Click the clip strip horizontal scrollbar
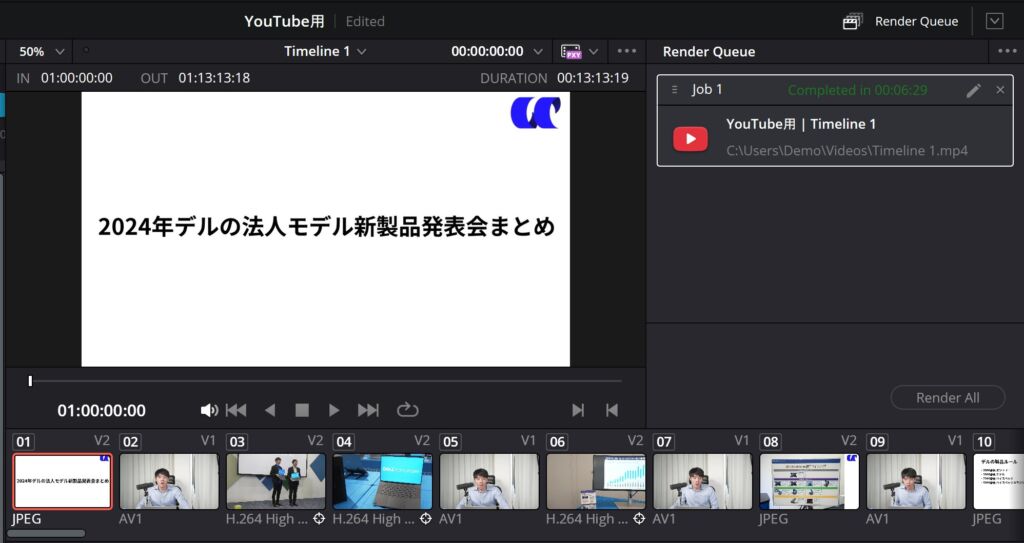 pos(46,533)
